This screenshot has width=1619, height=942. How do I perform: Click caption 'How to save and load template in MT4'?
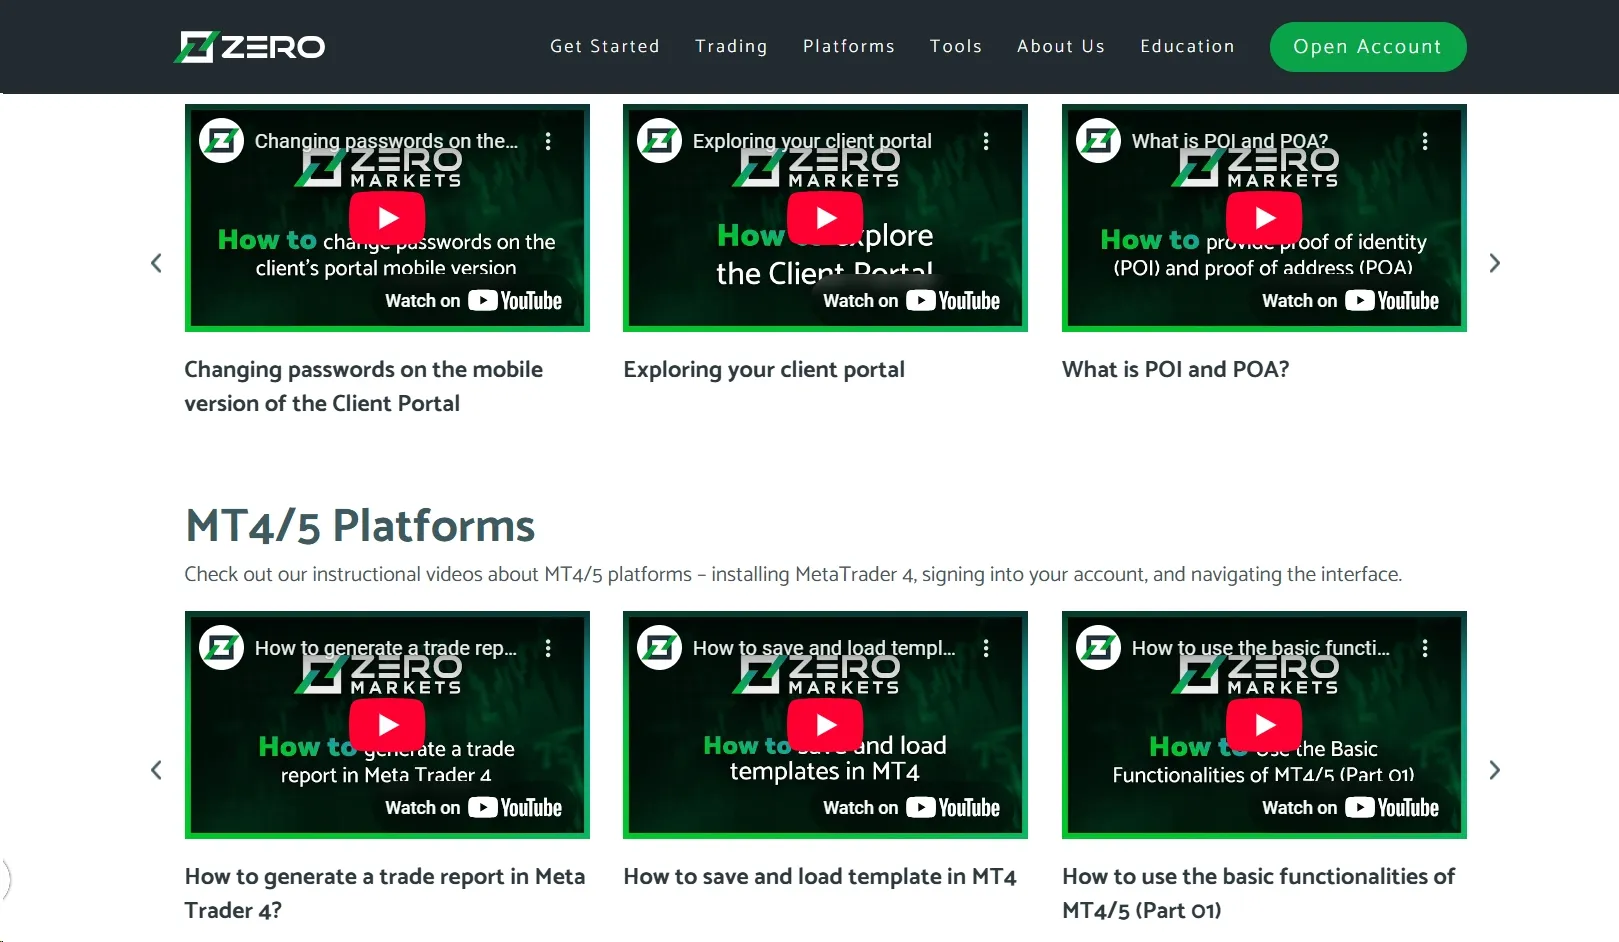(820, 877)
